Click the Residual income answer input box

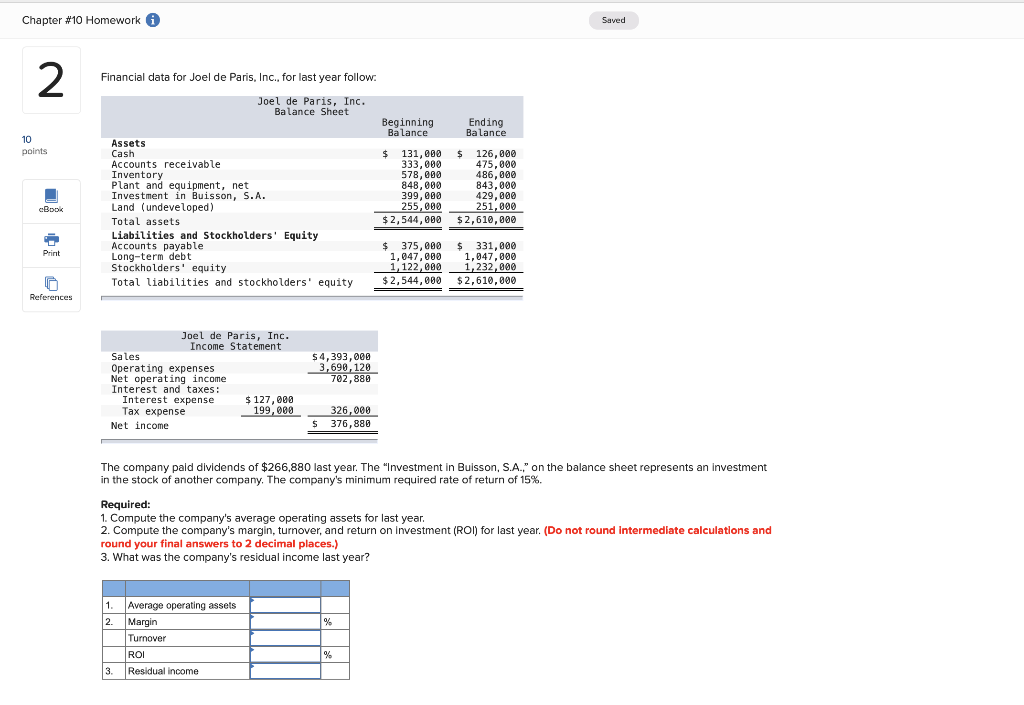[285, 670]
